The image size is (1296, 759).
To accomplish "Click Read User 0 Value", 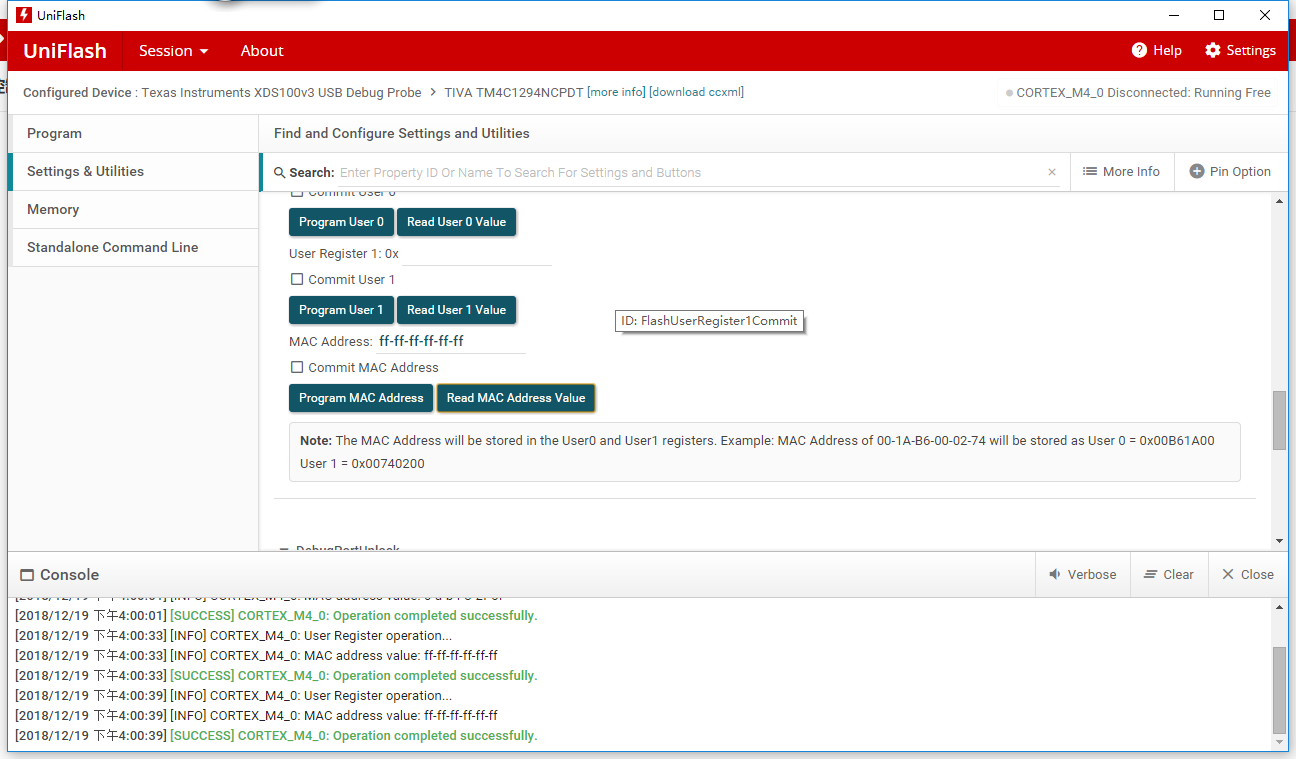I will pyautogui.click(x=456, y=222).
